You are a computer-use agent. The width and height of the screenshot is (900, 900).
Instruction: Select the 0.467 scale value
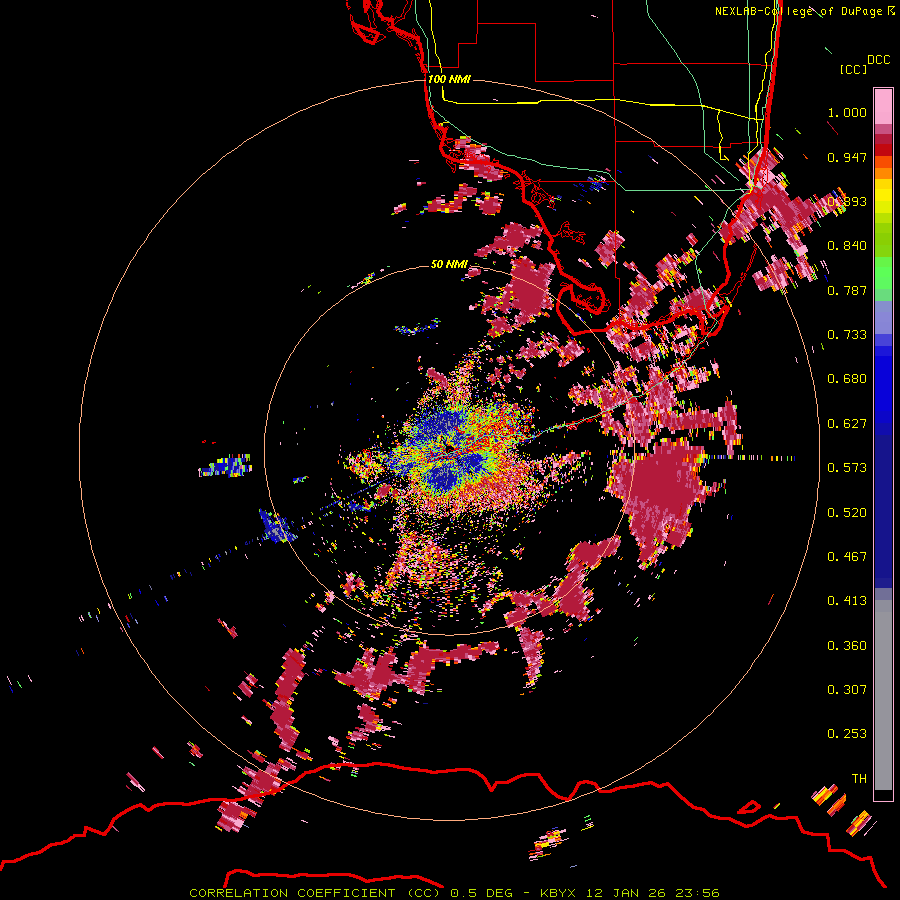pos(847,557)
